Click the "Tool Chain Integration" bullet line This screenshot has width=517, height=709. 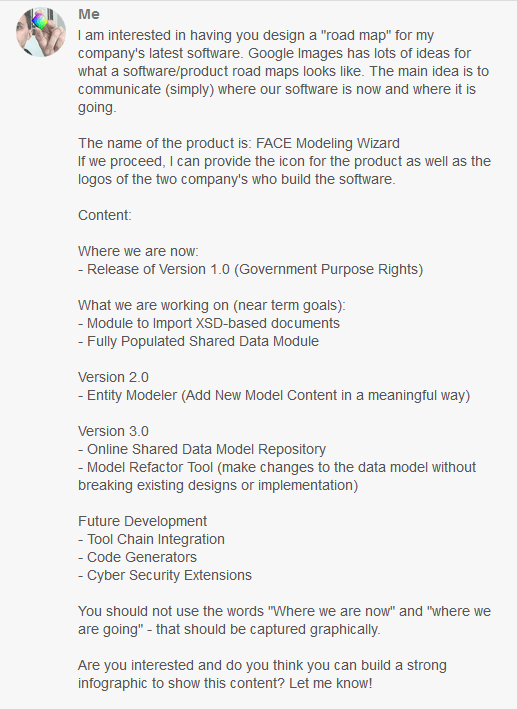point(151,539)
